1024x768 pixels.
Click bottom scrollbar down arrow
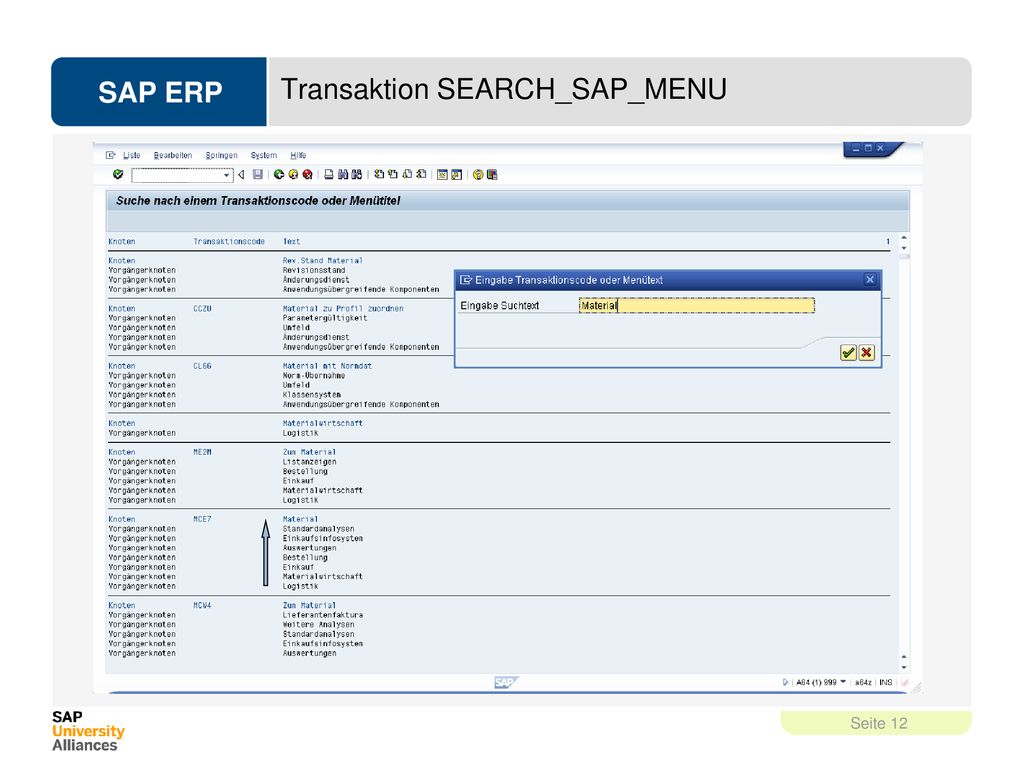[x=904, y=667]
